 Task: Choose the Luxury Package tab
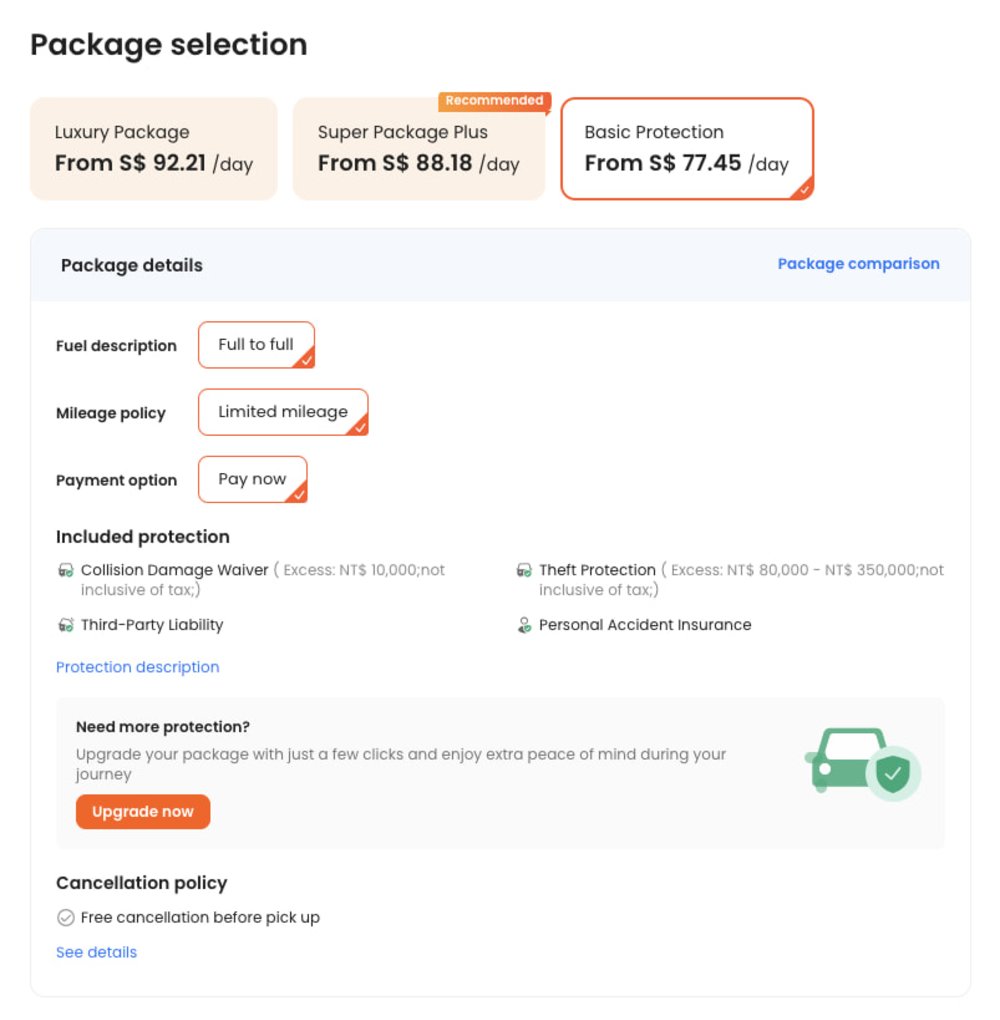(x=153, y=149)
